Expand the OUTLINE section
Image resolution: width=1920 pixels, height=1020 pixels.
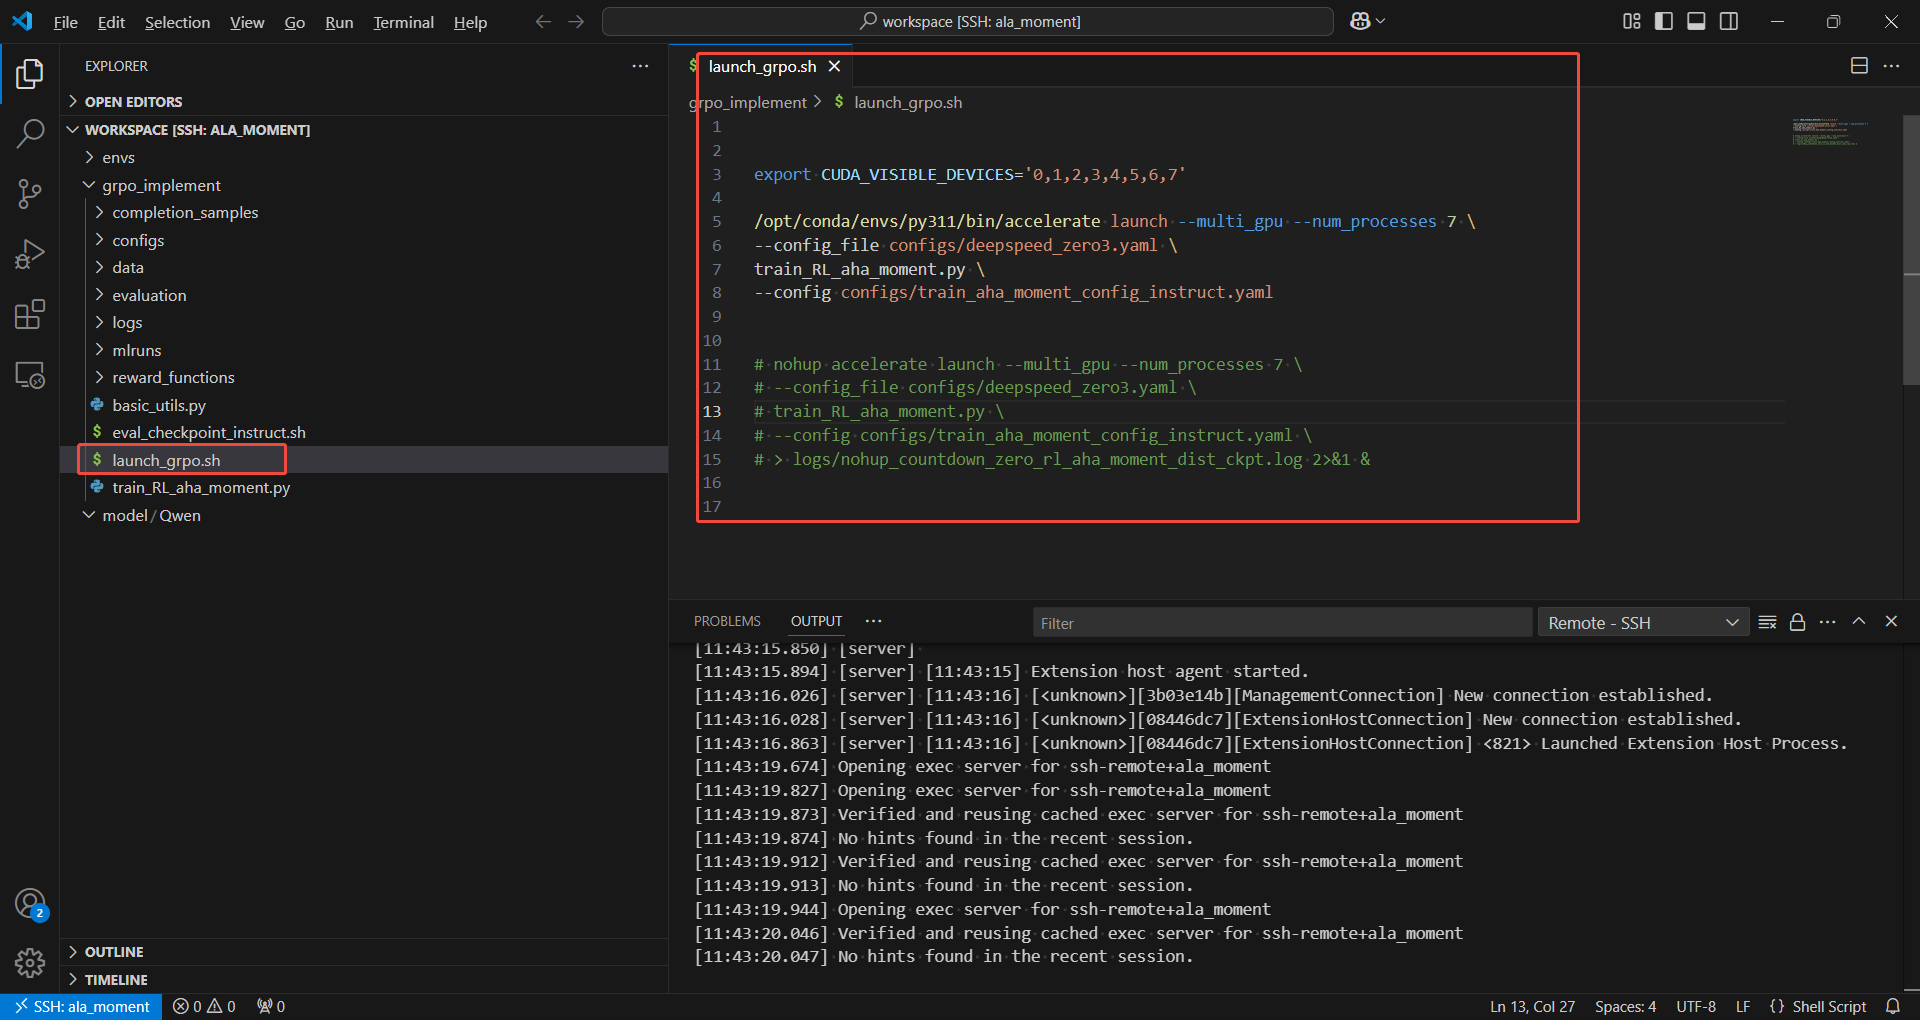[x=114, y=952]
